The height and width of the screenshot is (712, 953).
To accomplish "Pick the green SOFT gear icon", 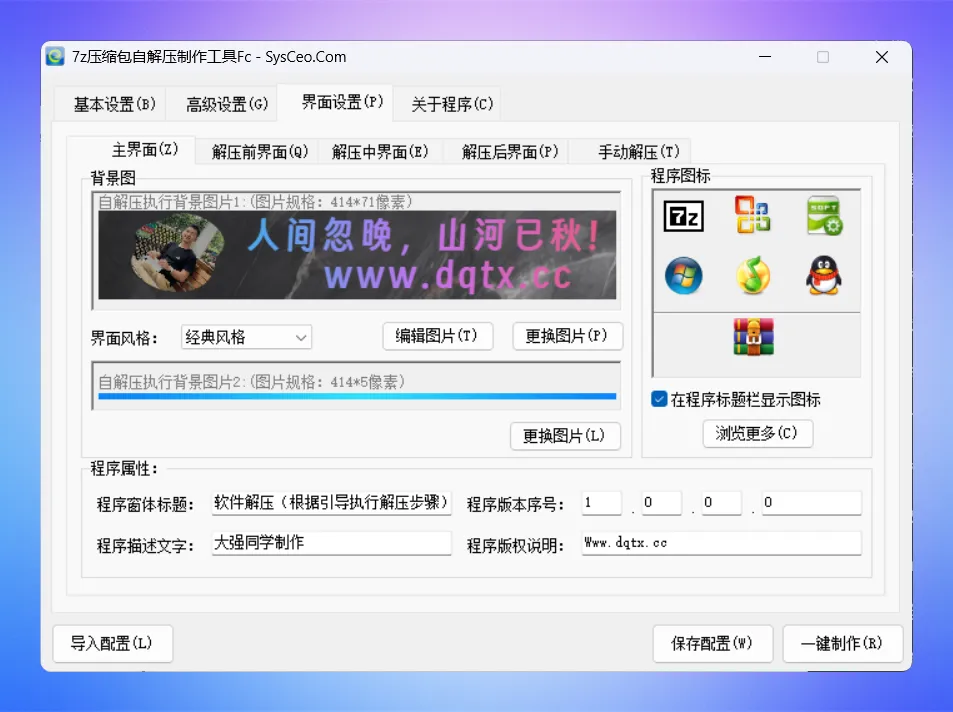I will coord(824,216).
